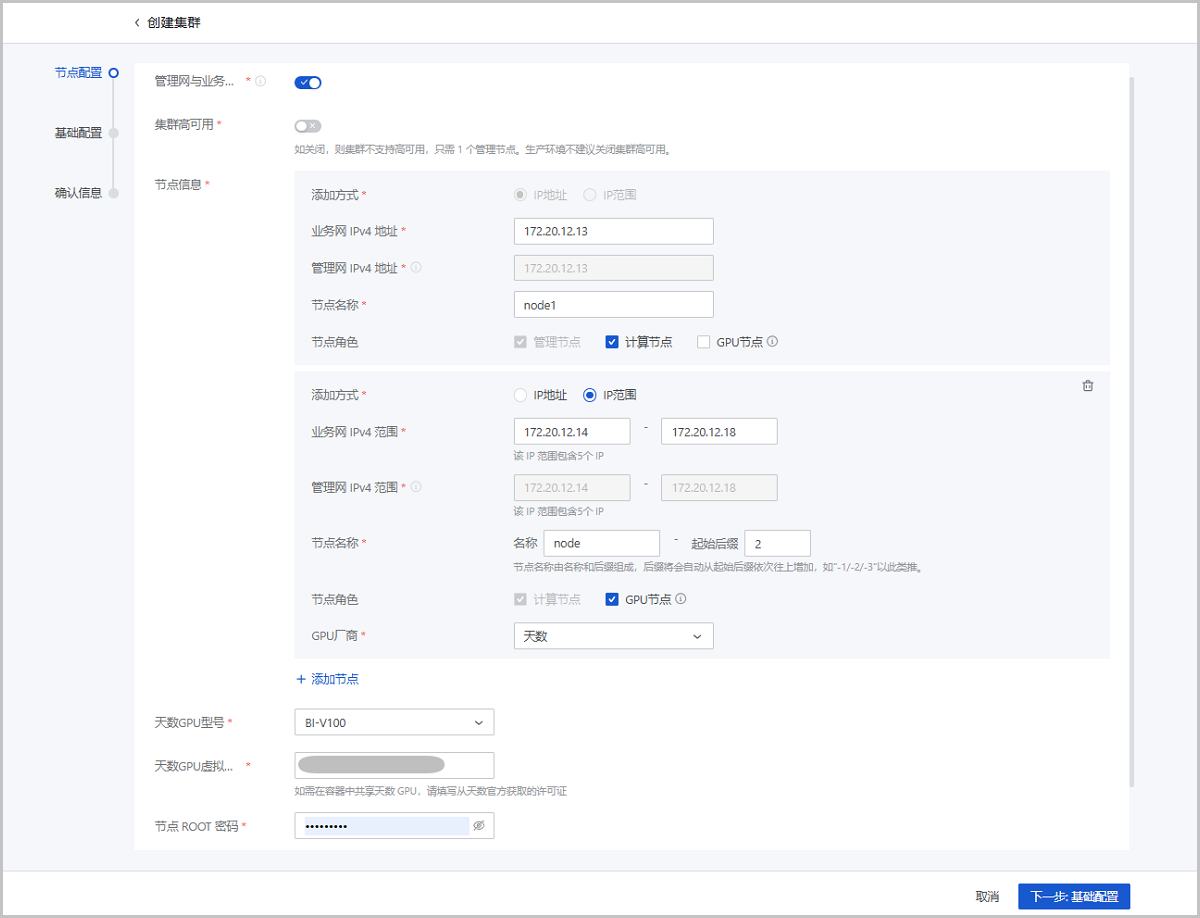Enable the 集群高可用 switch
The height and width of the screenshot is (918, 1200).
tap(308, 126)
